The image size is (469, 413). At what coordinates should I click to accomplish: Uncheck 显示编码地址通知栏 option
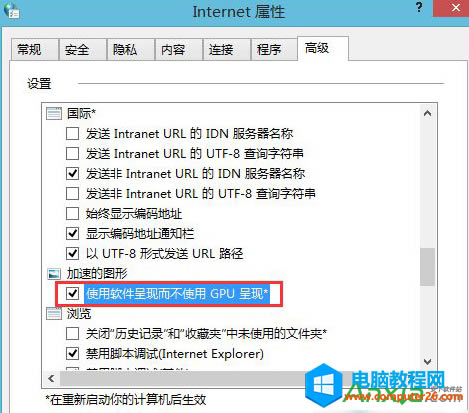(73, 234)
